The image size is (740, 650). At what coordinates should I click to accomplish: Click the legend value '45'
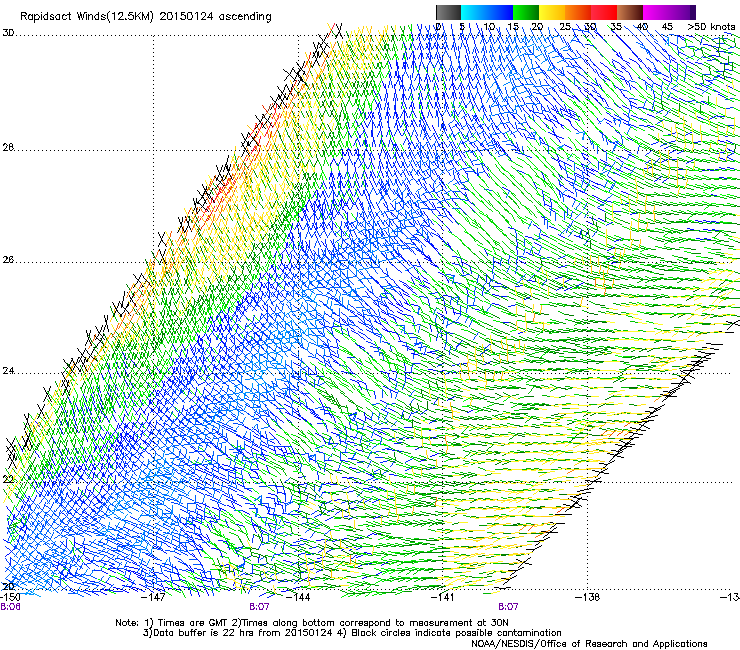point(667,26)
